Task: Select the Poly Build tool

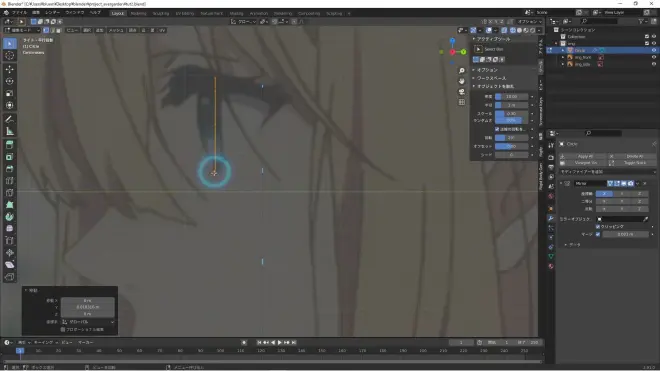Action: click(x=10, y=205)
